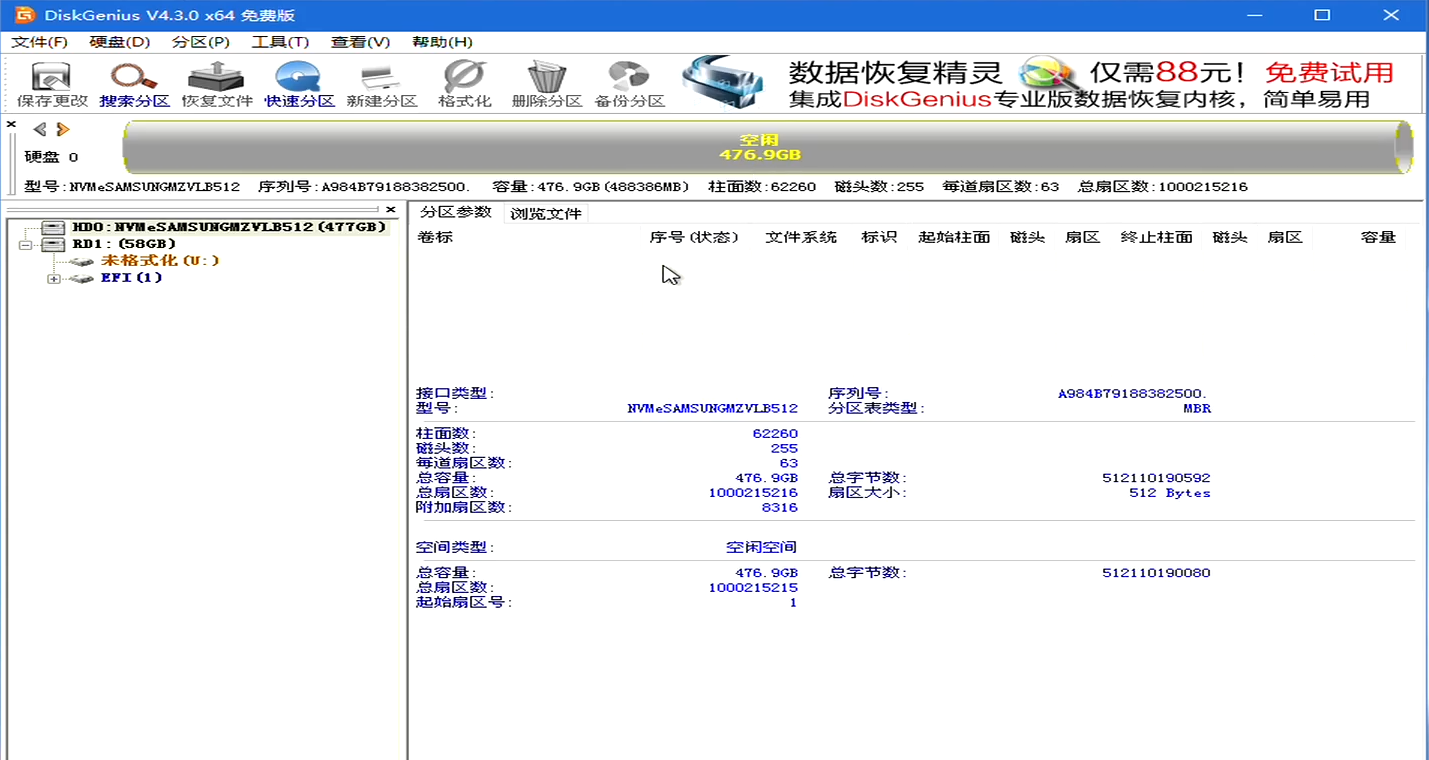Switch to the 分区参数 tab
Viewport: 1429px width, 760px height.
(x=456, y=212)
